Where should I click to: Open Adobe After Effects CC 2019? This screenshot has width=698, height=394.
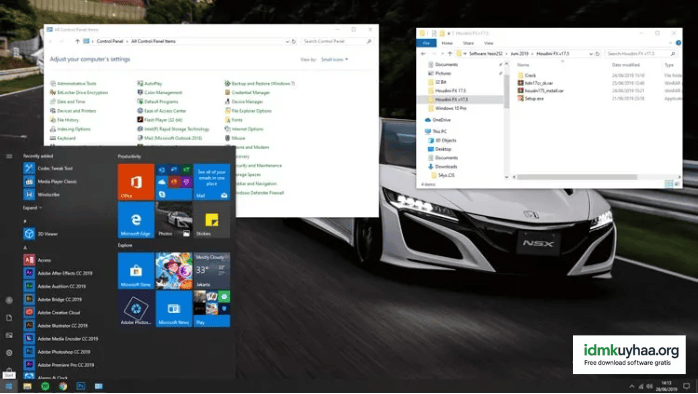(x=58, y=273)
